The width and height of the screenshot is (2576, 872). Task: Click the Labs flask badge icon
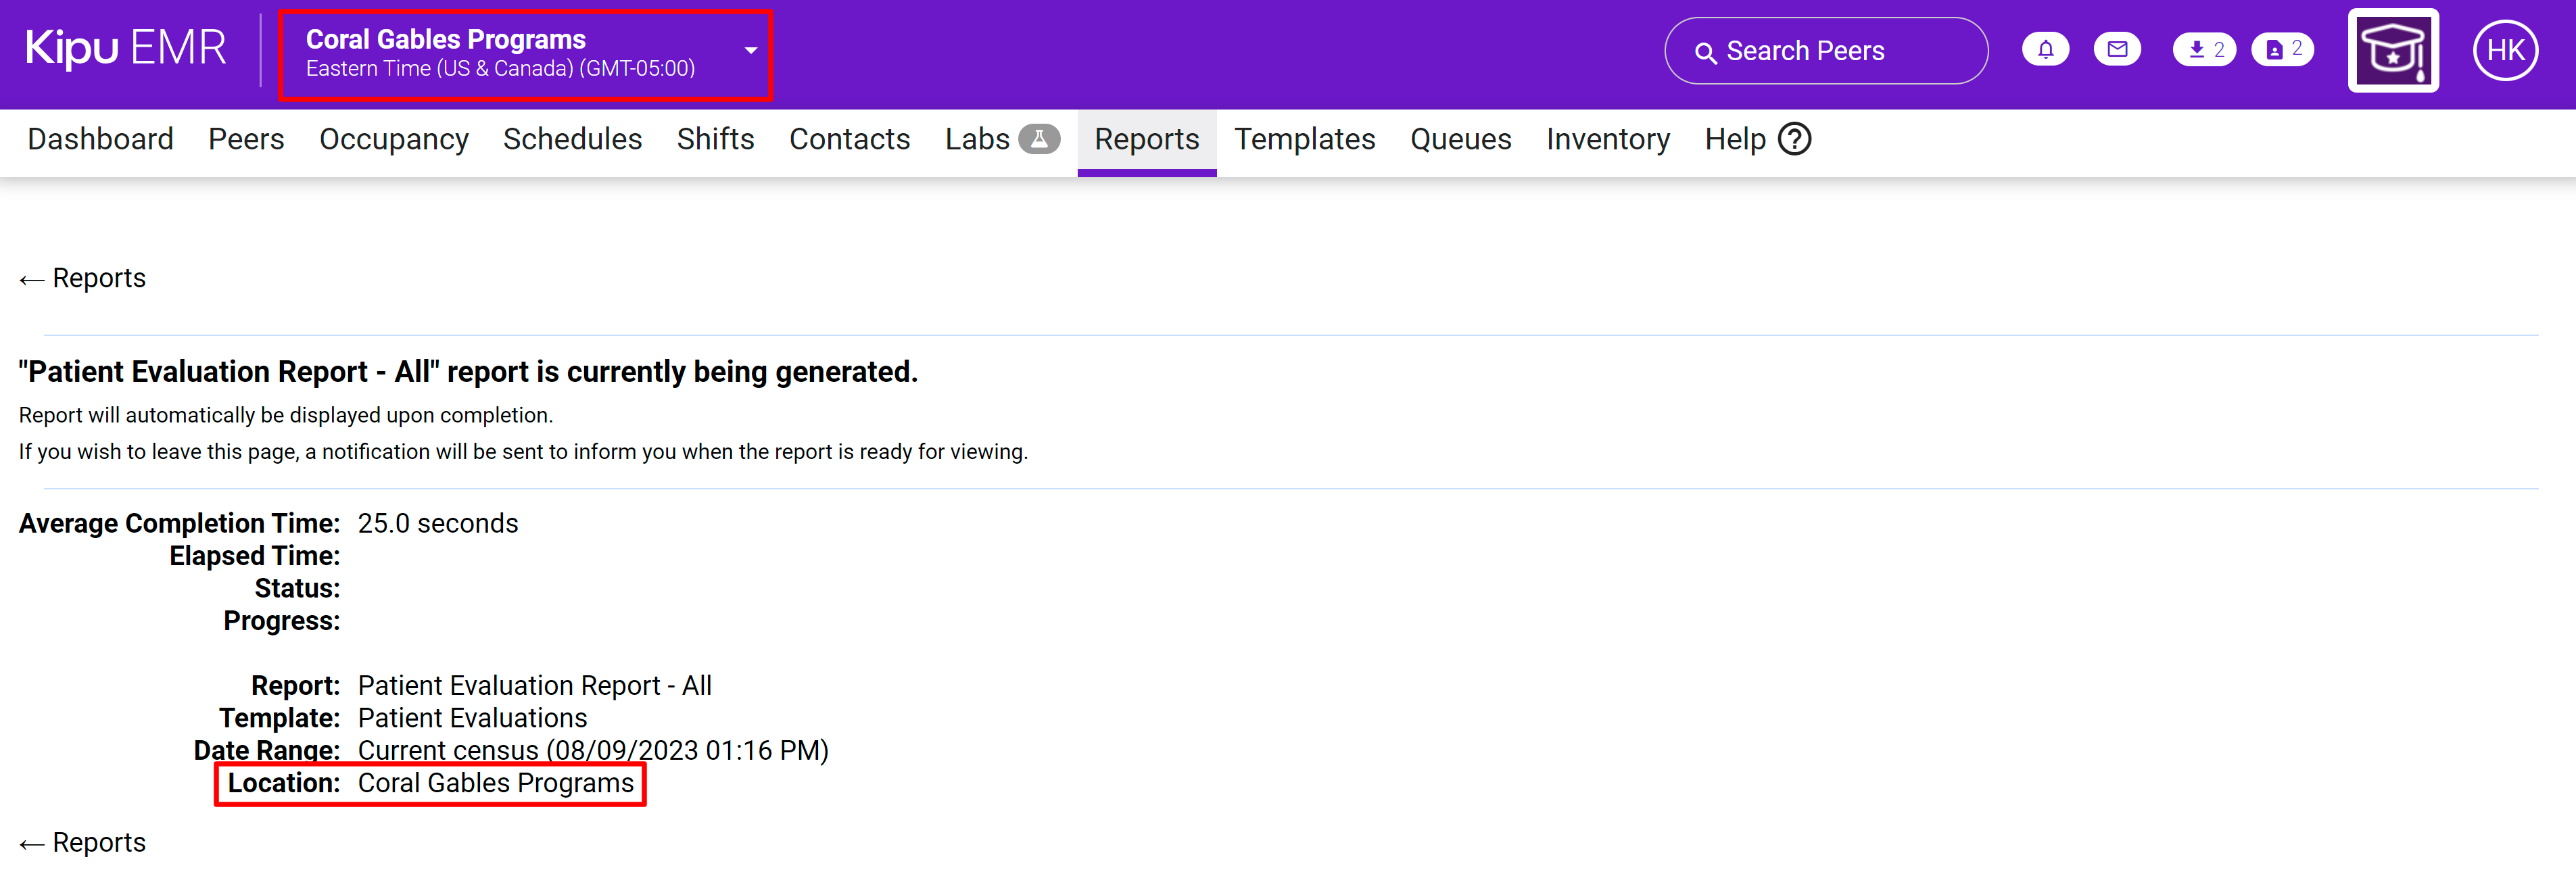click(1039, 139)
